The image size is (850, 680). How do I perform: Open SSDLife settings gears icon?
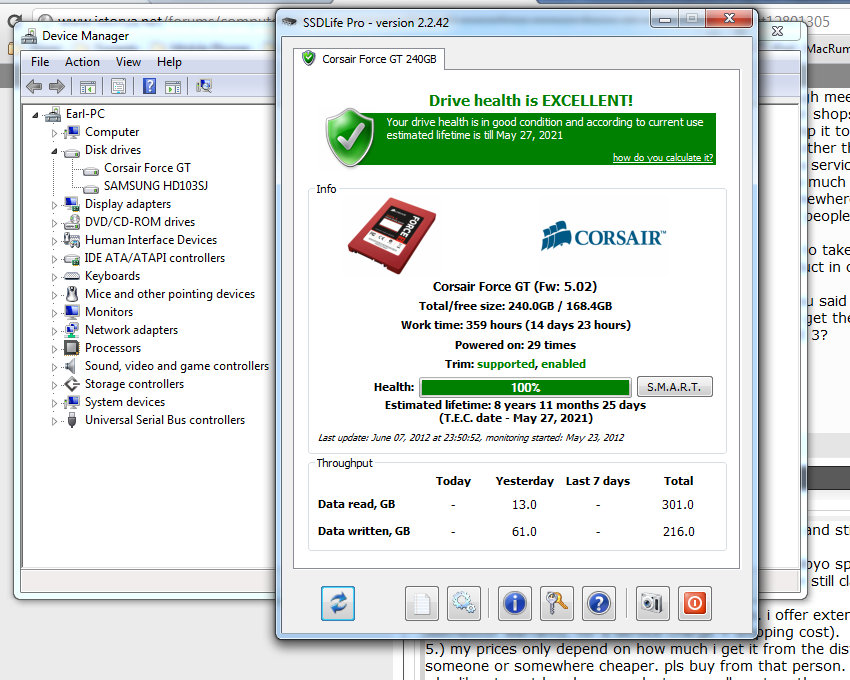(x=464, y=603)
